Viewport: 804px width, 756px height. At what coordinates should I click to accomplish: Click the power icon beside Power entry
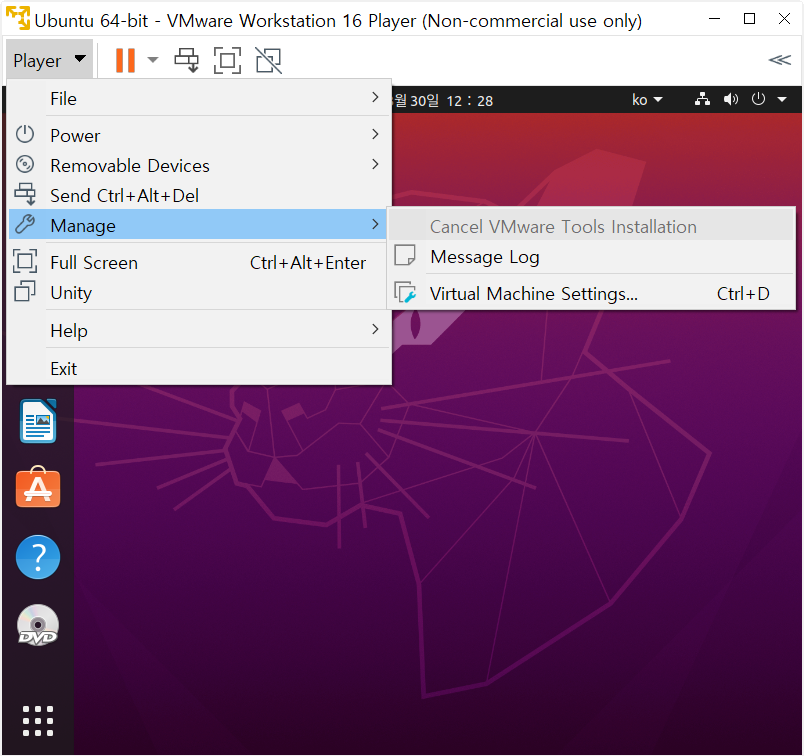(x=25, y=134)
